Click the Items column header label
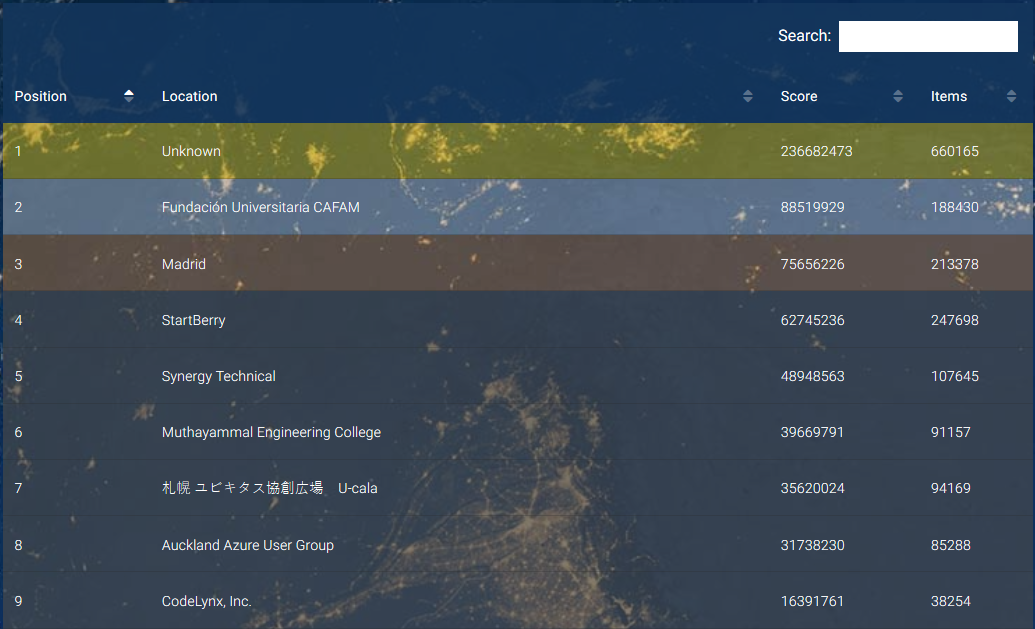1035x629 pixels. pyautogui.click(x=949, y=96)
